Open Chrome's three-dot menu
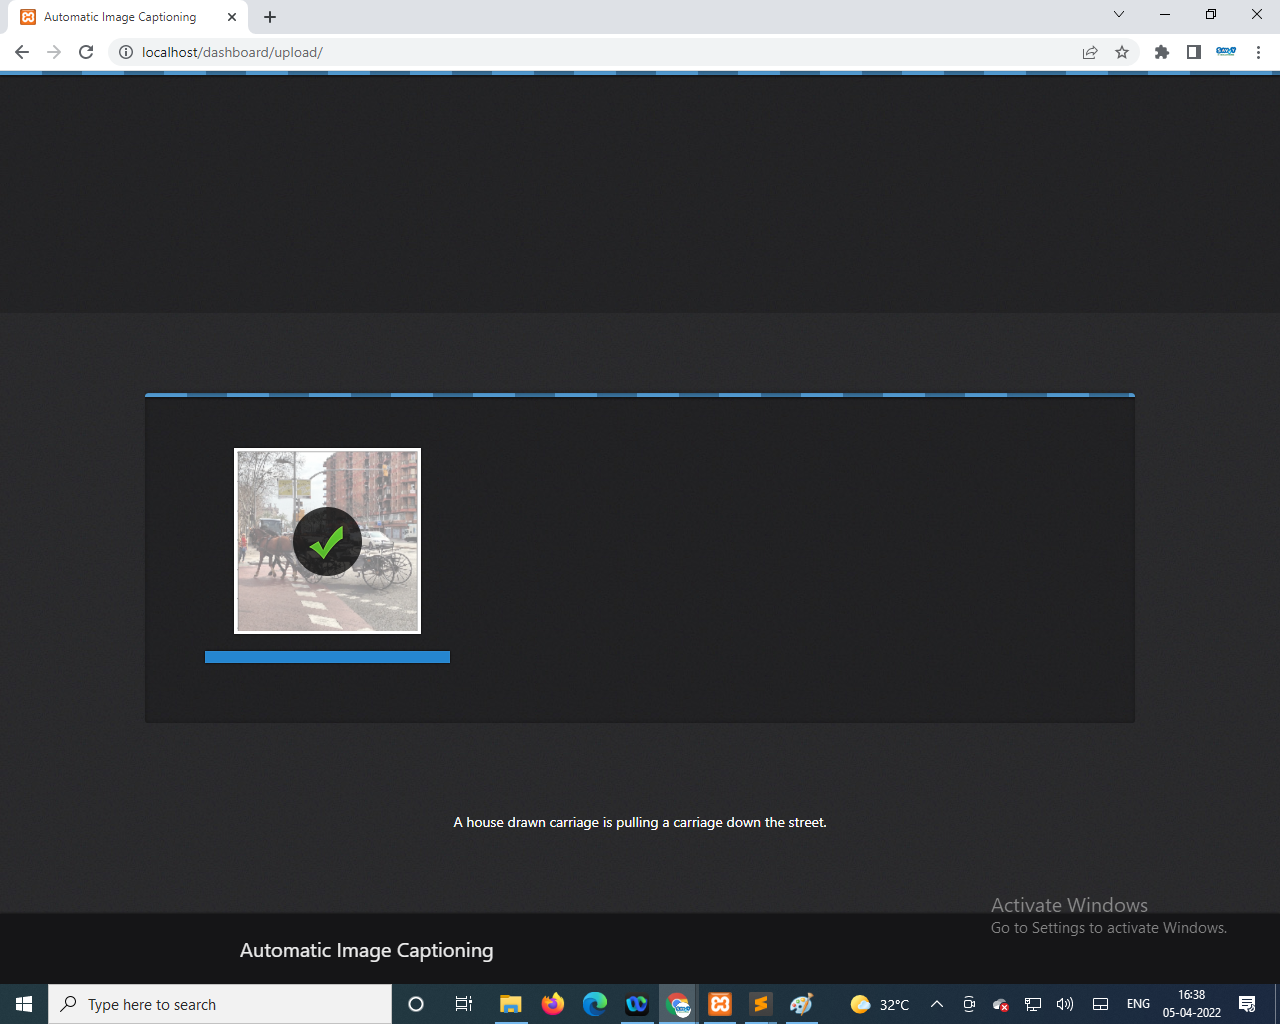Viewport: 1280px width, 1024px height. [x=1258, y=52]
